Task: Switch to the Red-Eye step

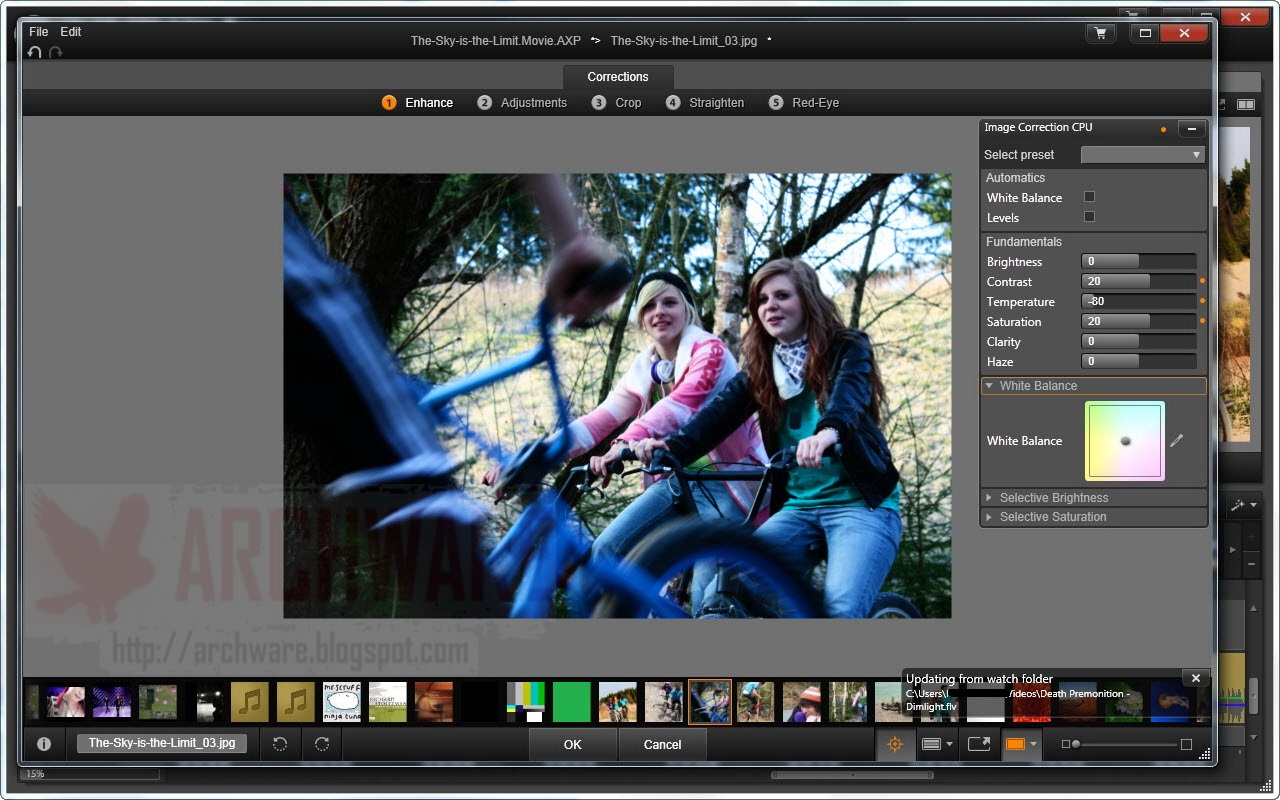Action: tap(804, 103)
